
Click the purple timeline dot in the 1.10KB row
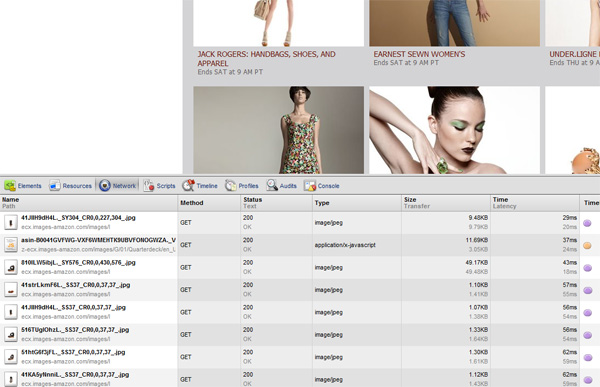click(587, 291)
